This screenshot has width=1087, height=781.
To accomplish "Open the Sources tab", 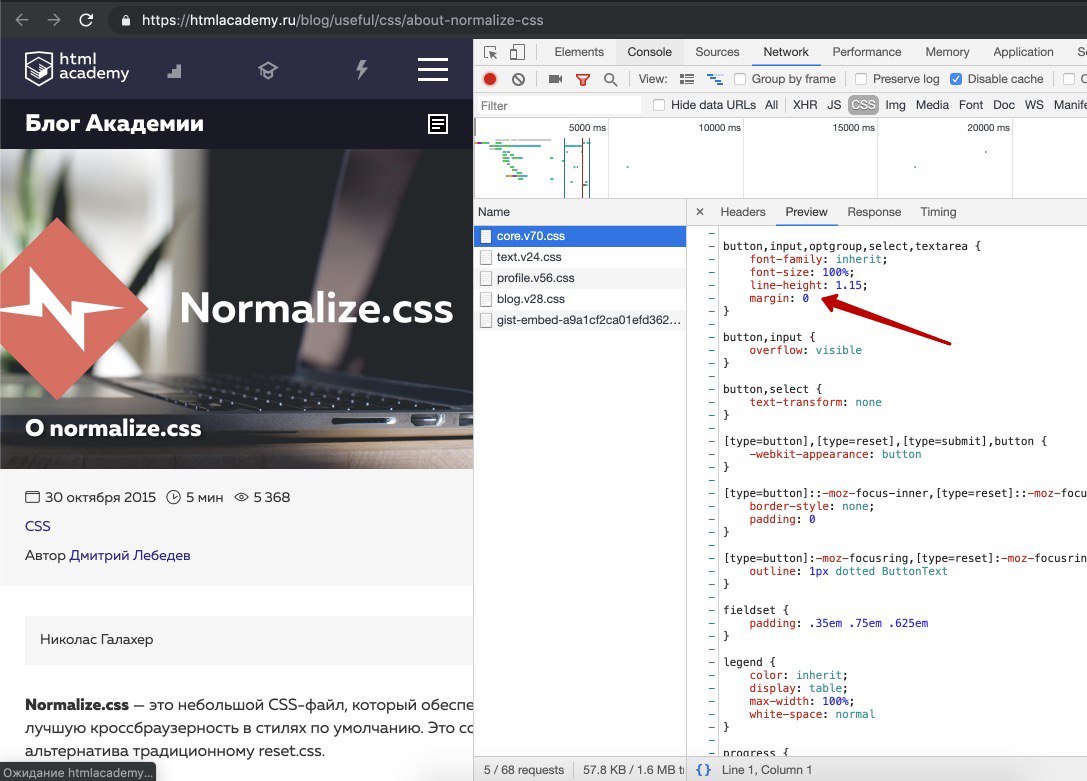I will tap(718, 52).
